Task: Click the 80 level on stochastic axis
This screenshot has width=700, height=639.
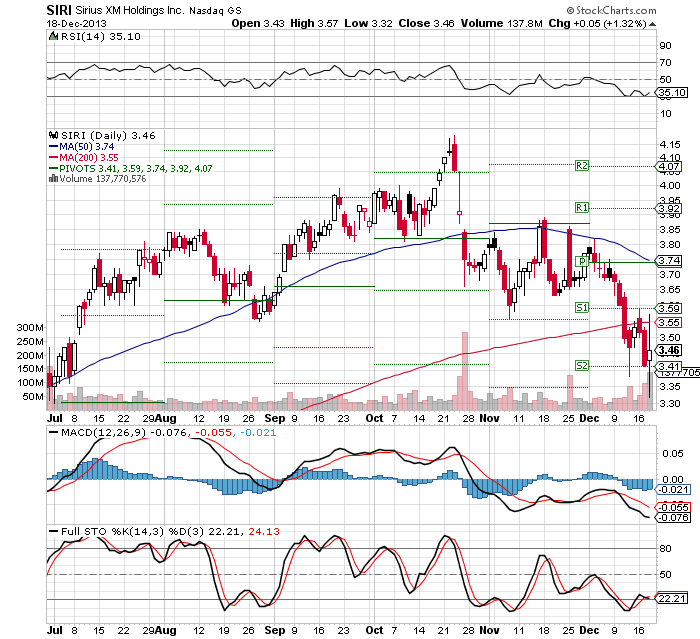Action: [x=665, y=548]
